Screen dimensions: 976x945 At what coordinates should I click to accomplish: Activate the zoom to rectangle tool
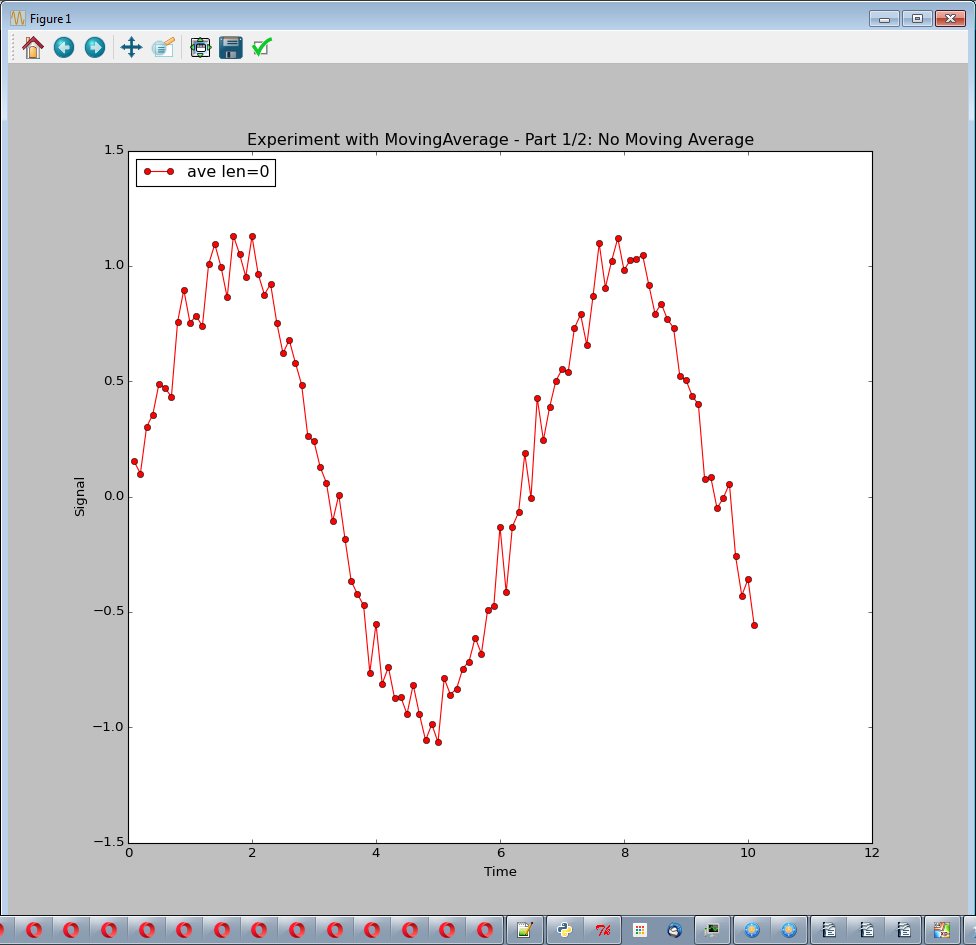[163, 47]
